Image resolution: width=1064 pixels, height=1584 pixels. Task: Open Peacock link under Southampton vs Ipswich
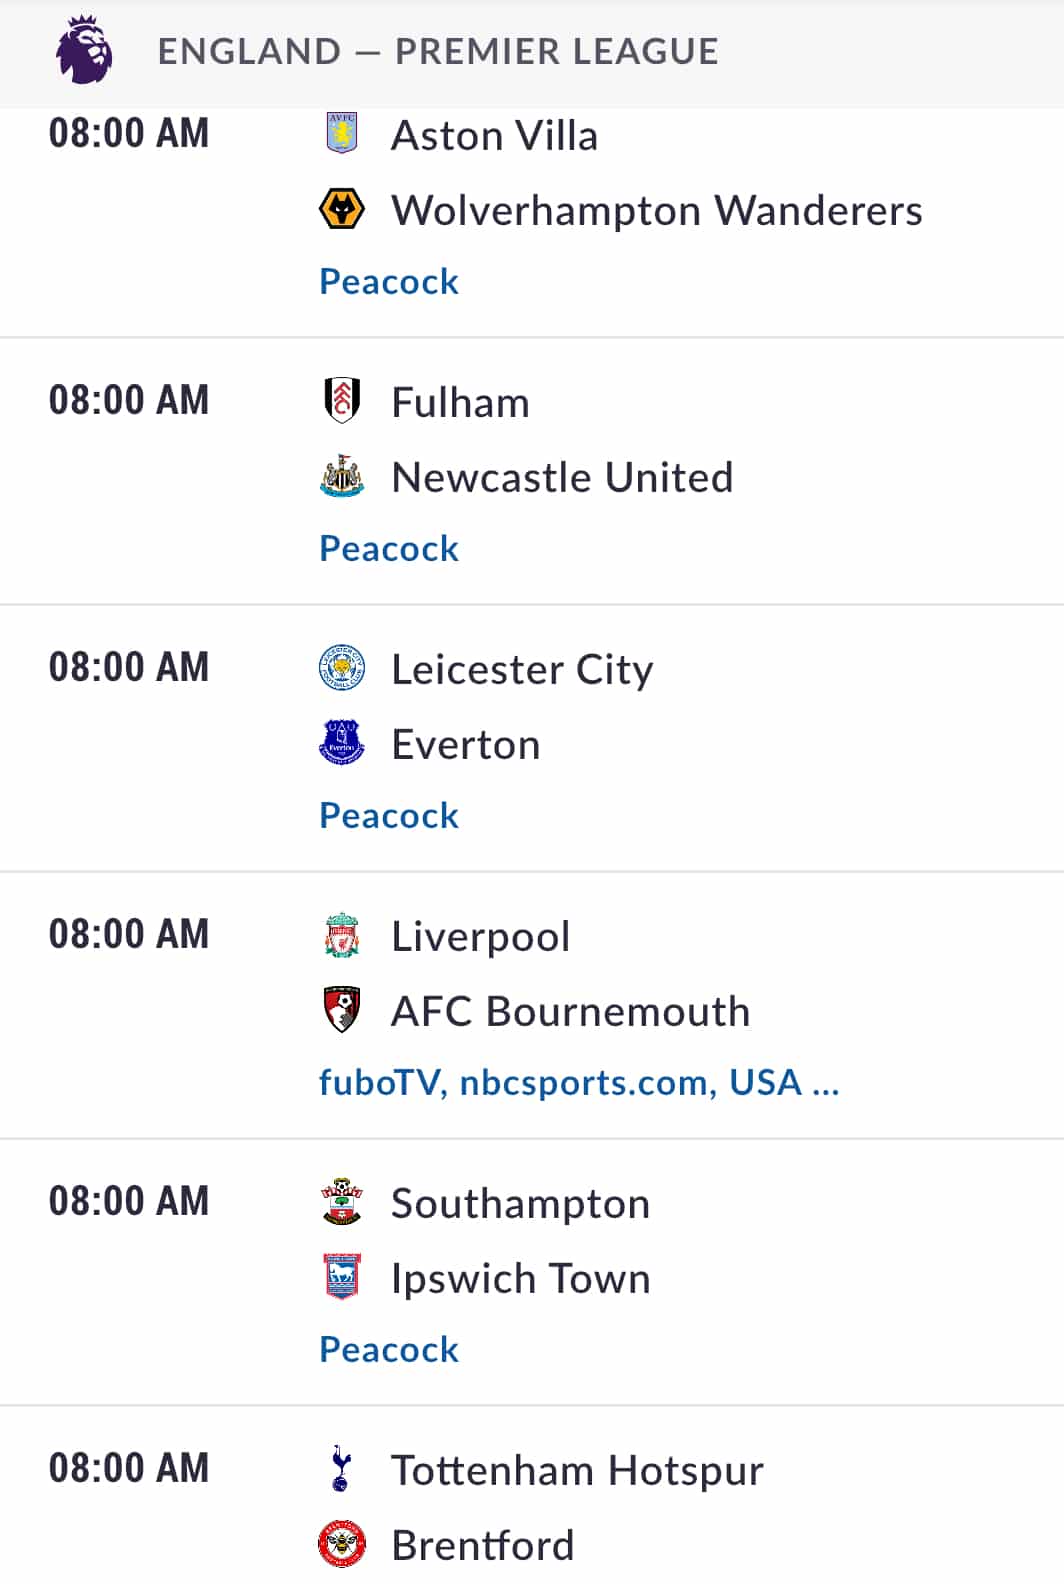point(389,1350)
